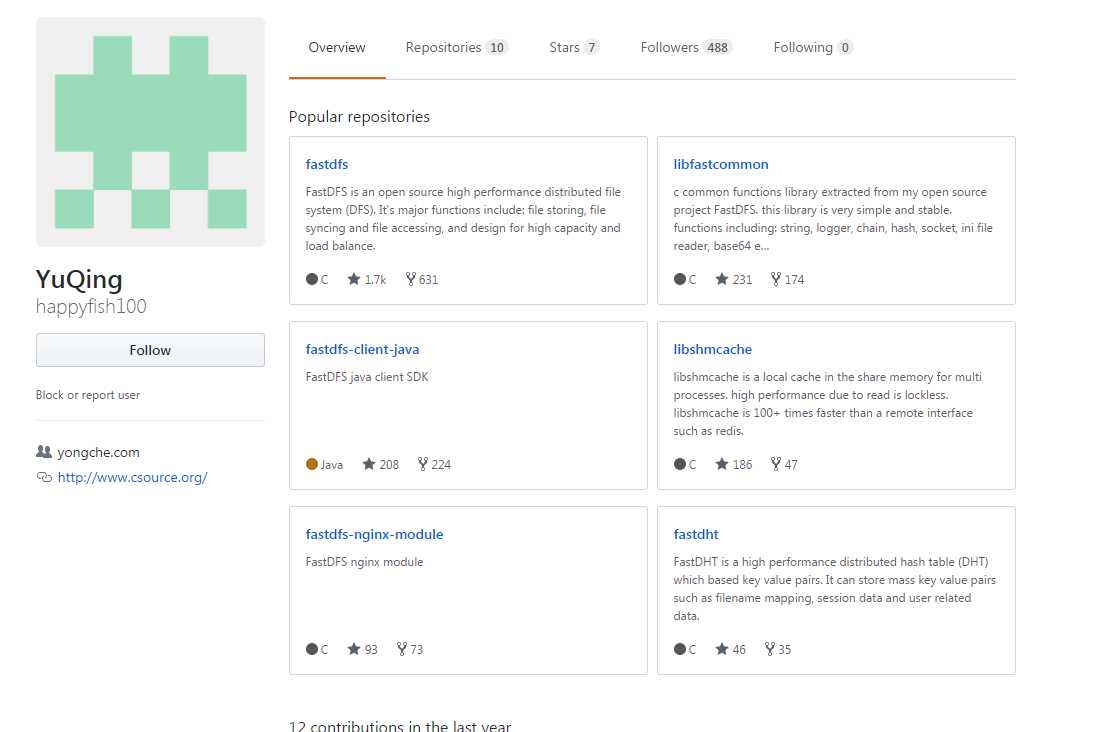The height and width of the screenshot is (732, 1097).
Task: Click the fork icon on libfastcommon
Action: point(776,279)
